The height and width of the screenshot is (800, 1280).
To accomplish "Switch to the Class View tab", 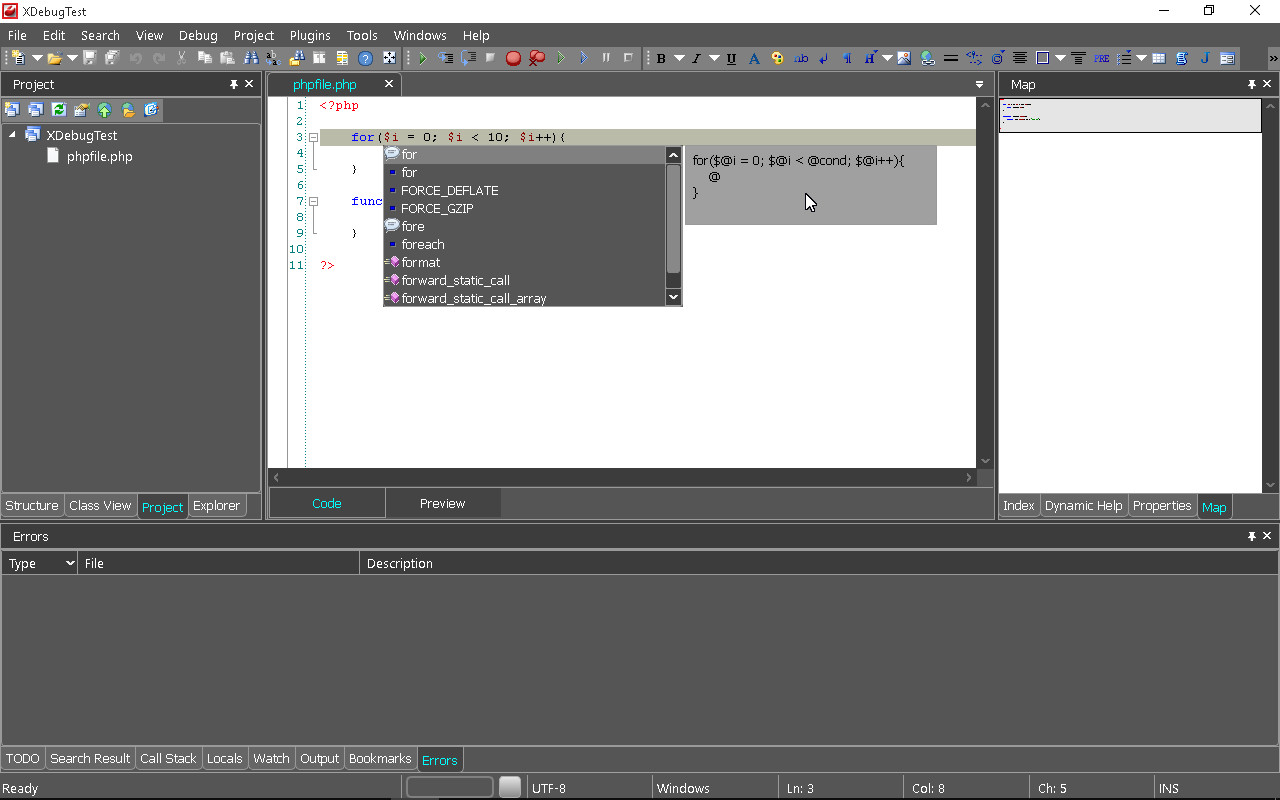I will coord(100,506).
